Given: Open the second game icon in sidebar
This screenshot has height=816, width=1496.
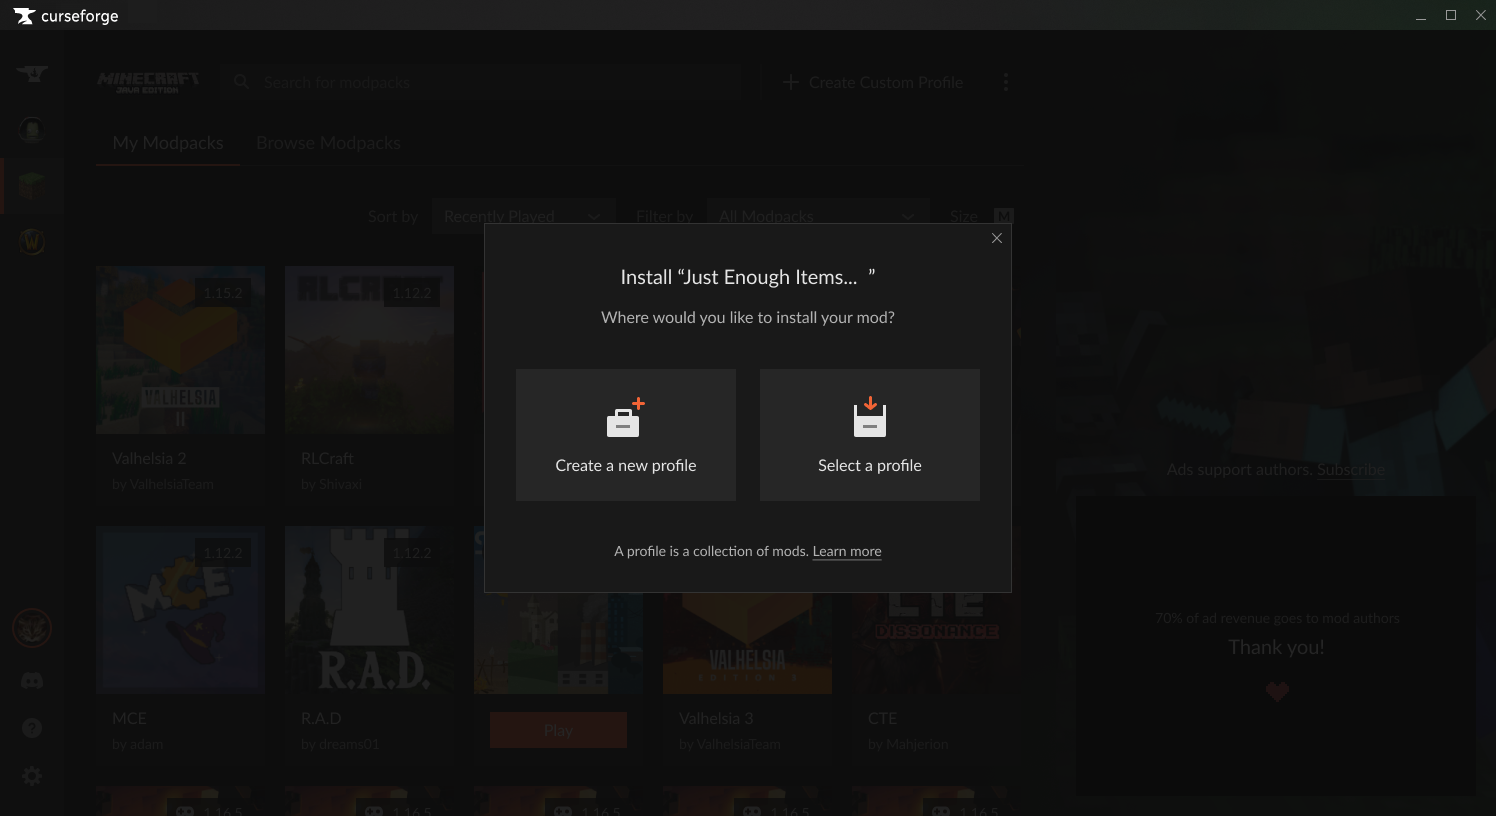Looking at the screenshot, I should click(32, 130).
